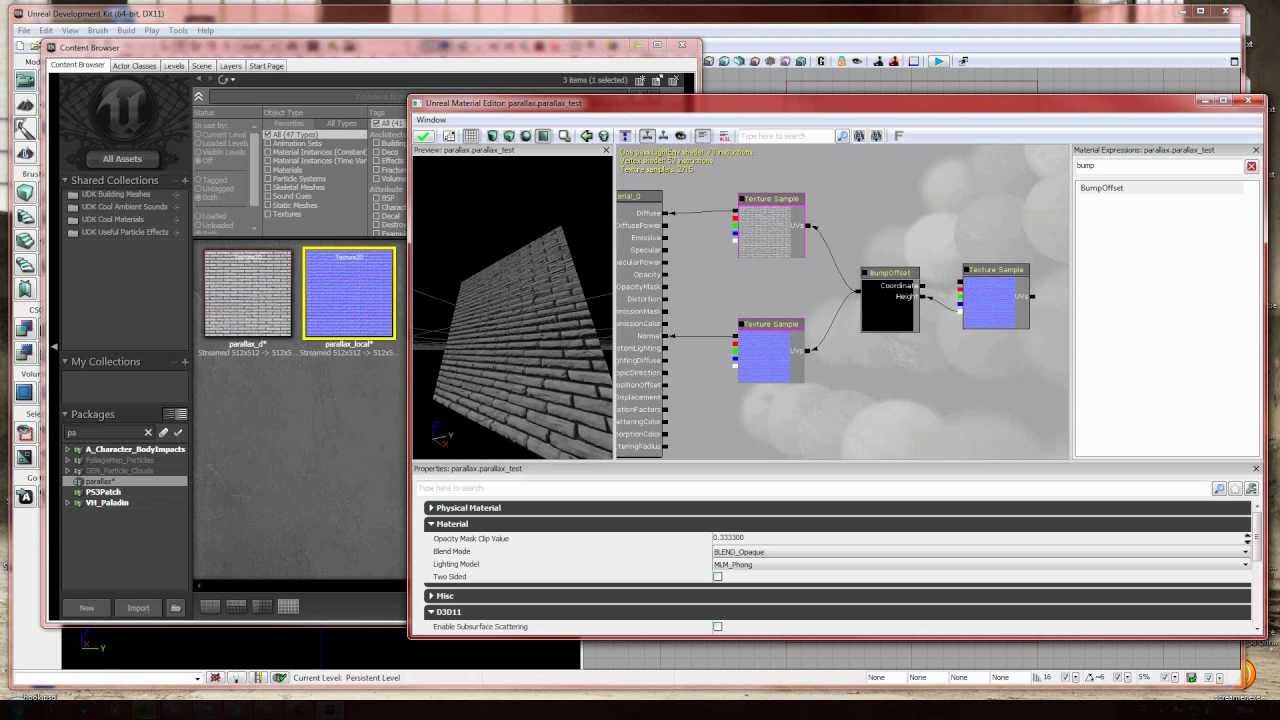Switch to Actor Classes tab
The image size is (1280, 720).
coord(134,66)
